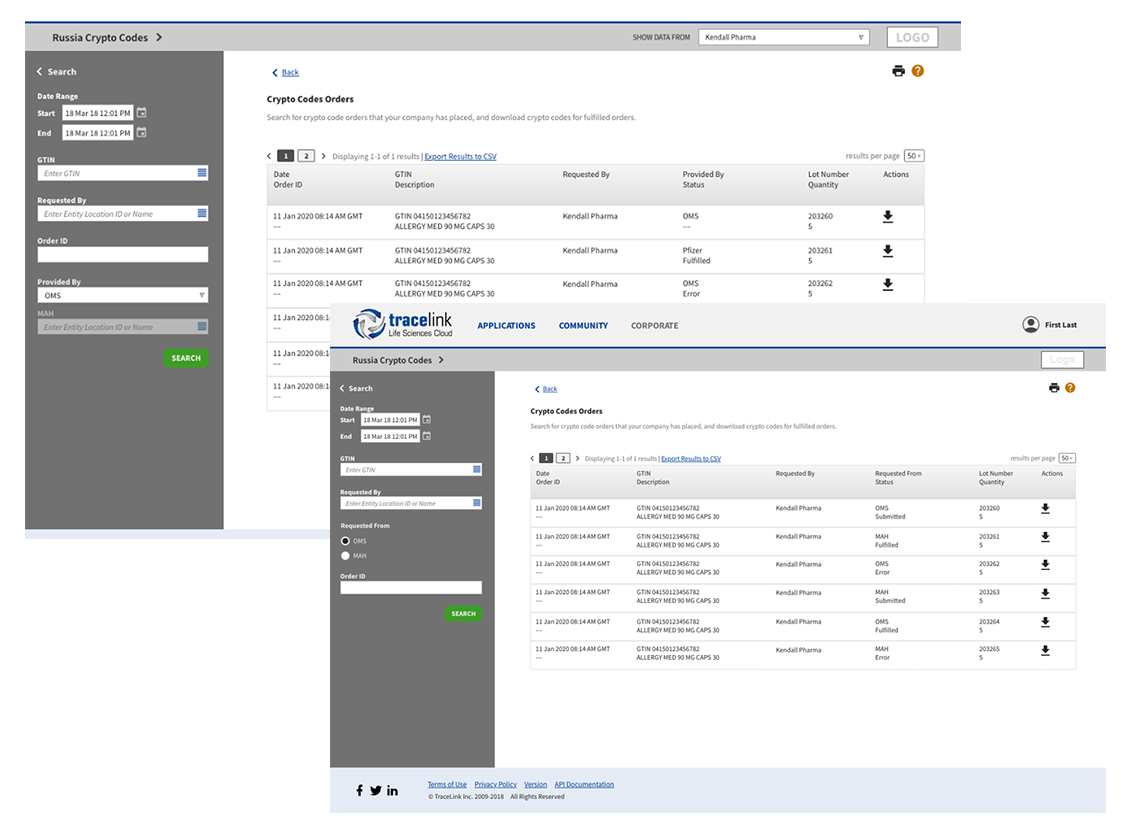Open the Version footer link
The image size is (1133, 832).
535,784
